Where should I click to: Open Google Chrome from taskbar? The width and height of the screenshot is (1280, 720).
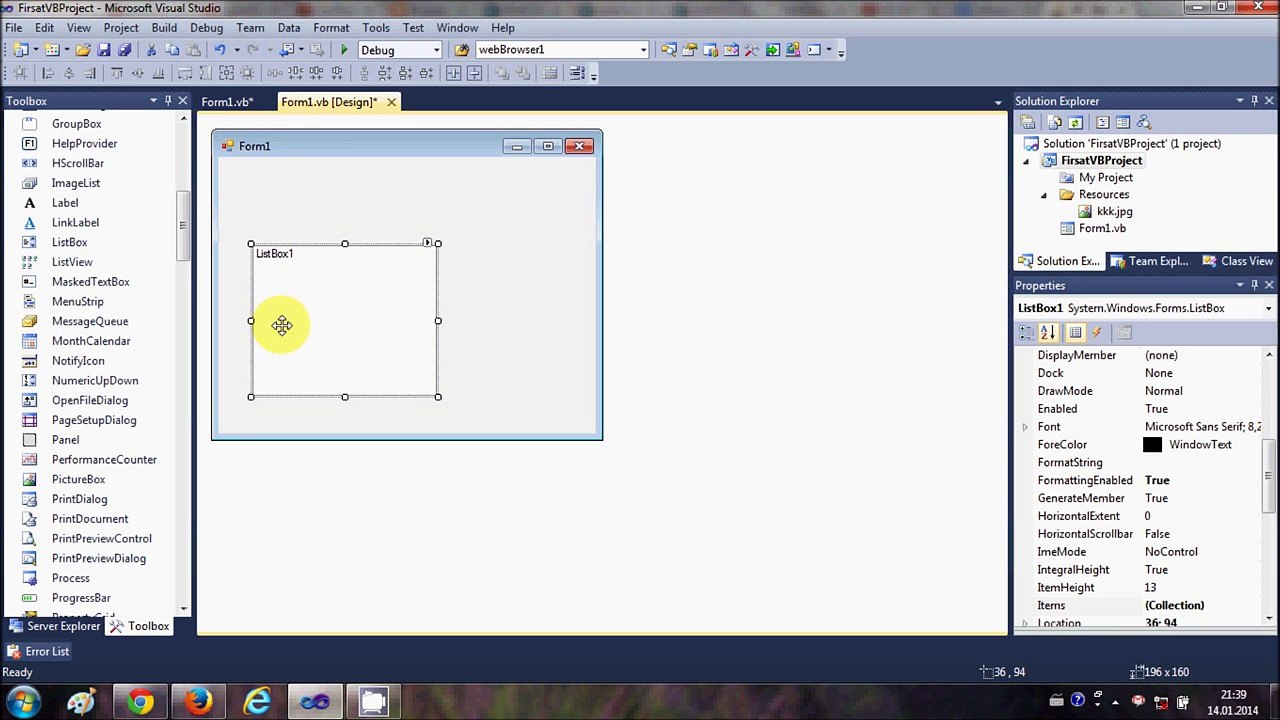(140, 702)
